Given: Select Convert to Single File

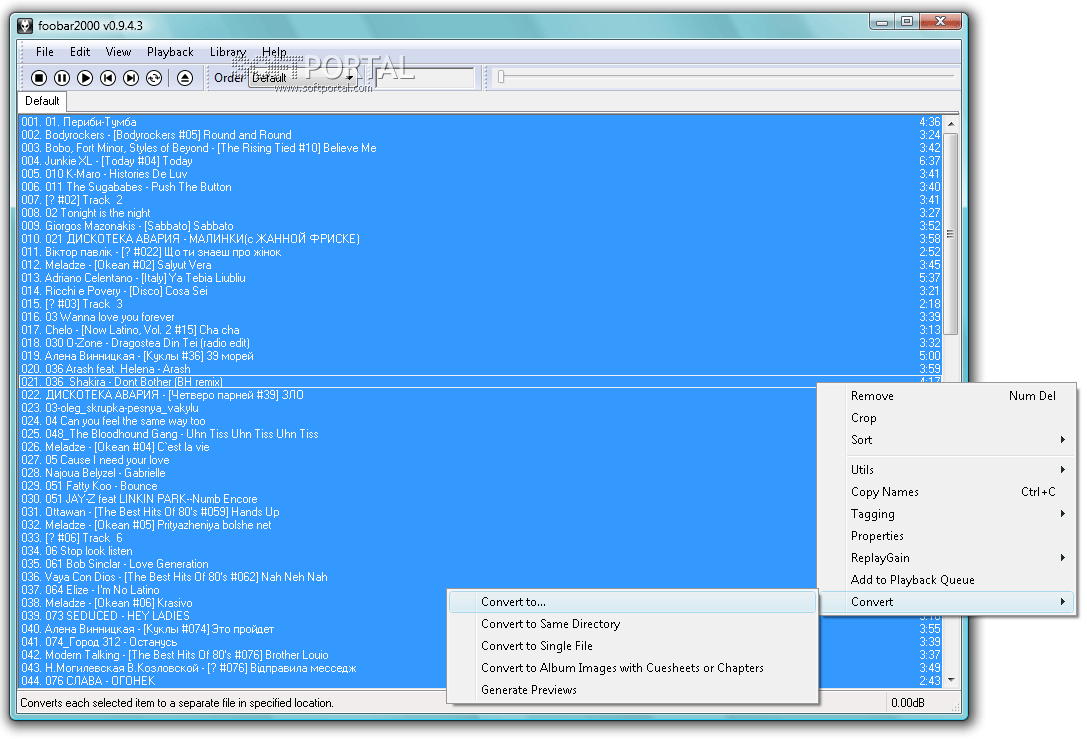Looking at the screenshot, I should pos(632,646).
